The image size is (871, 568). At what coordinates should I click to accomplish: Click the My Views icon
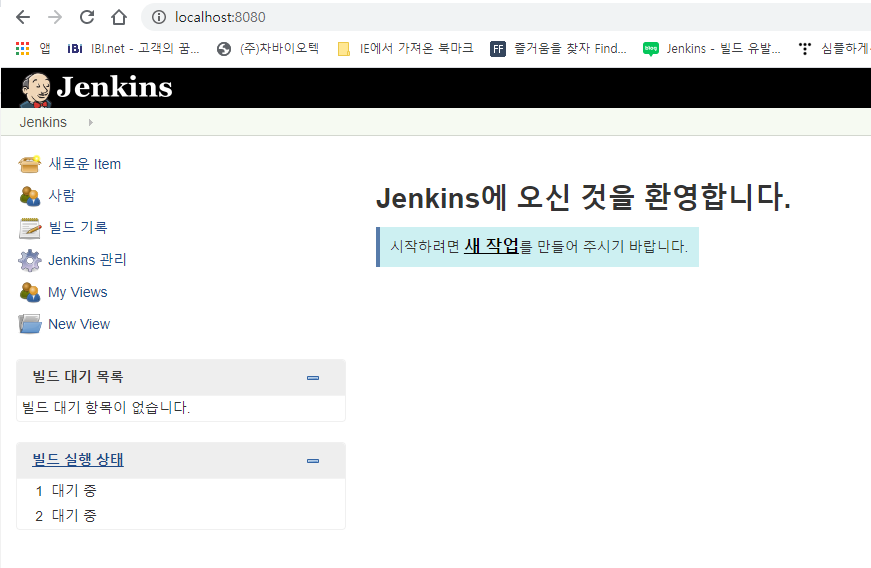(29, 292)
